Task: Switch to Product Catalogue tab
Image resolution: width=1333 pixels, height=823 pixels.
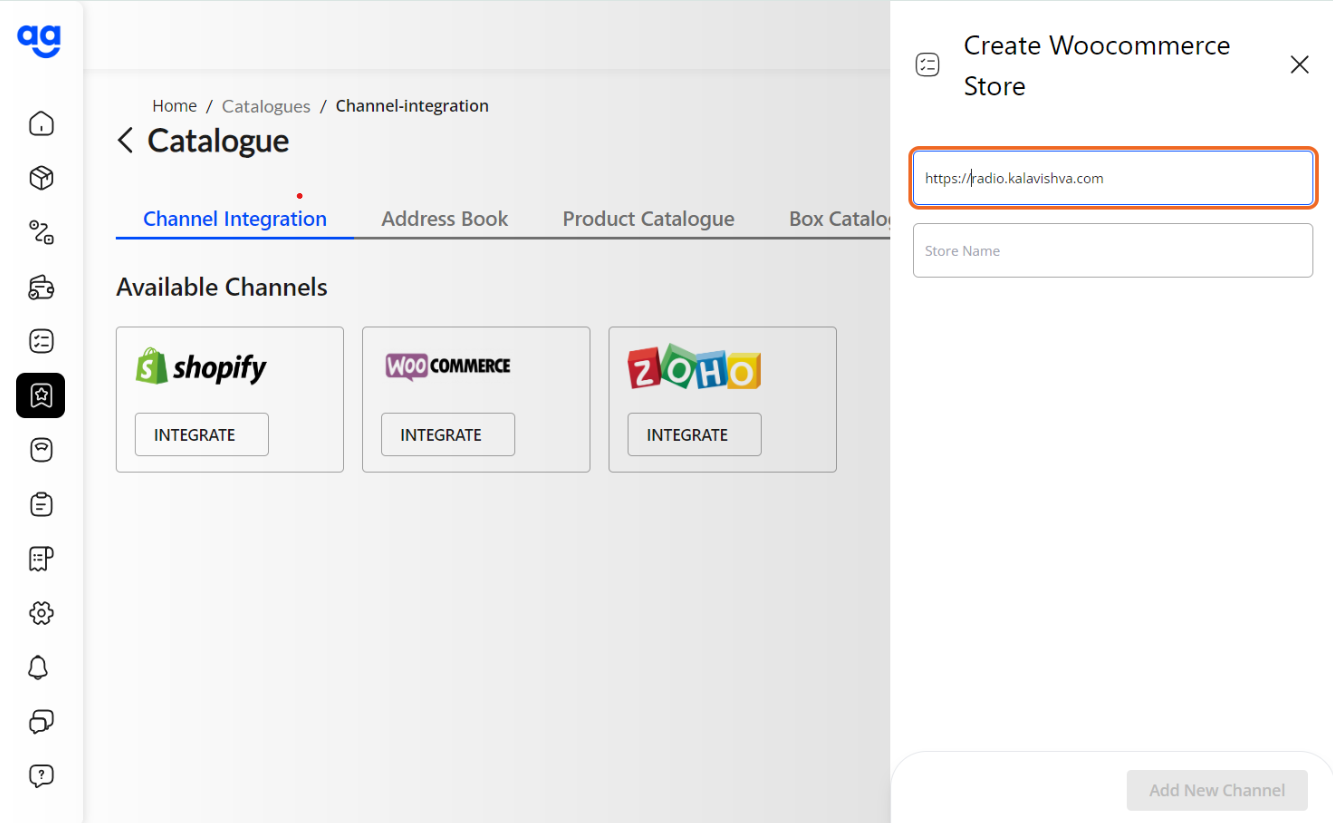Action: tap(648, 219)
